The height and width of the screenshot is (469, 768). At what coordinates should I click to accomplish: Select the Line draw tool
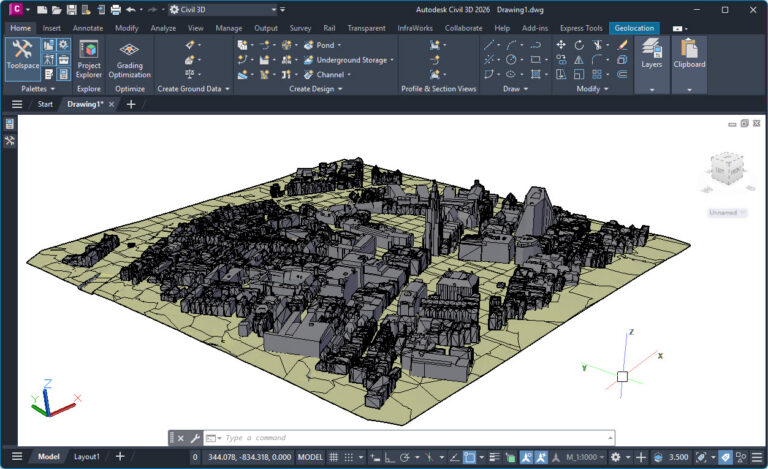point(488,45)
